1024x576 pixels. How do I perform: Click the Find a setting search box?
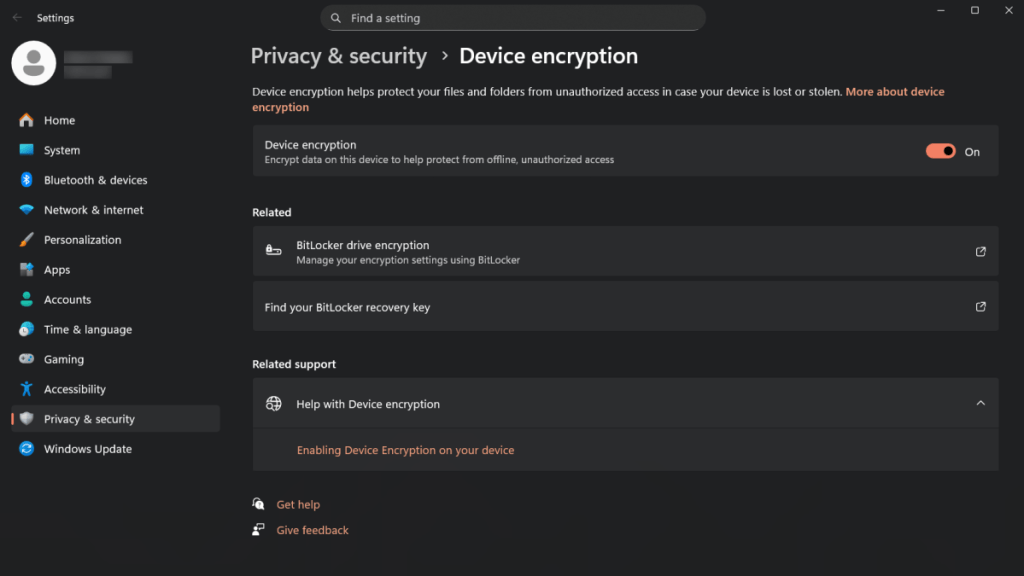point(512,18)
